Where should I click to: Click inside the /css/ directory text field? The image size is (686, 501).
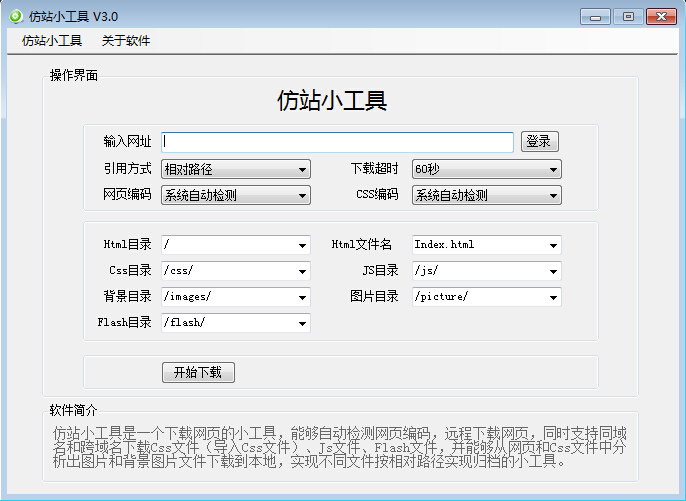point(227,271)
